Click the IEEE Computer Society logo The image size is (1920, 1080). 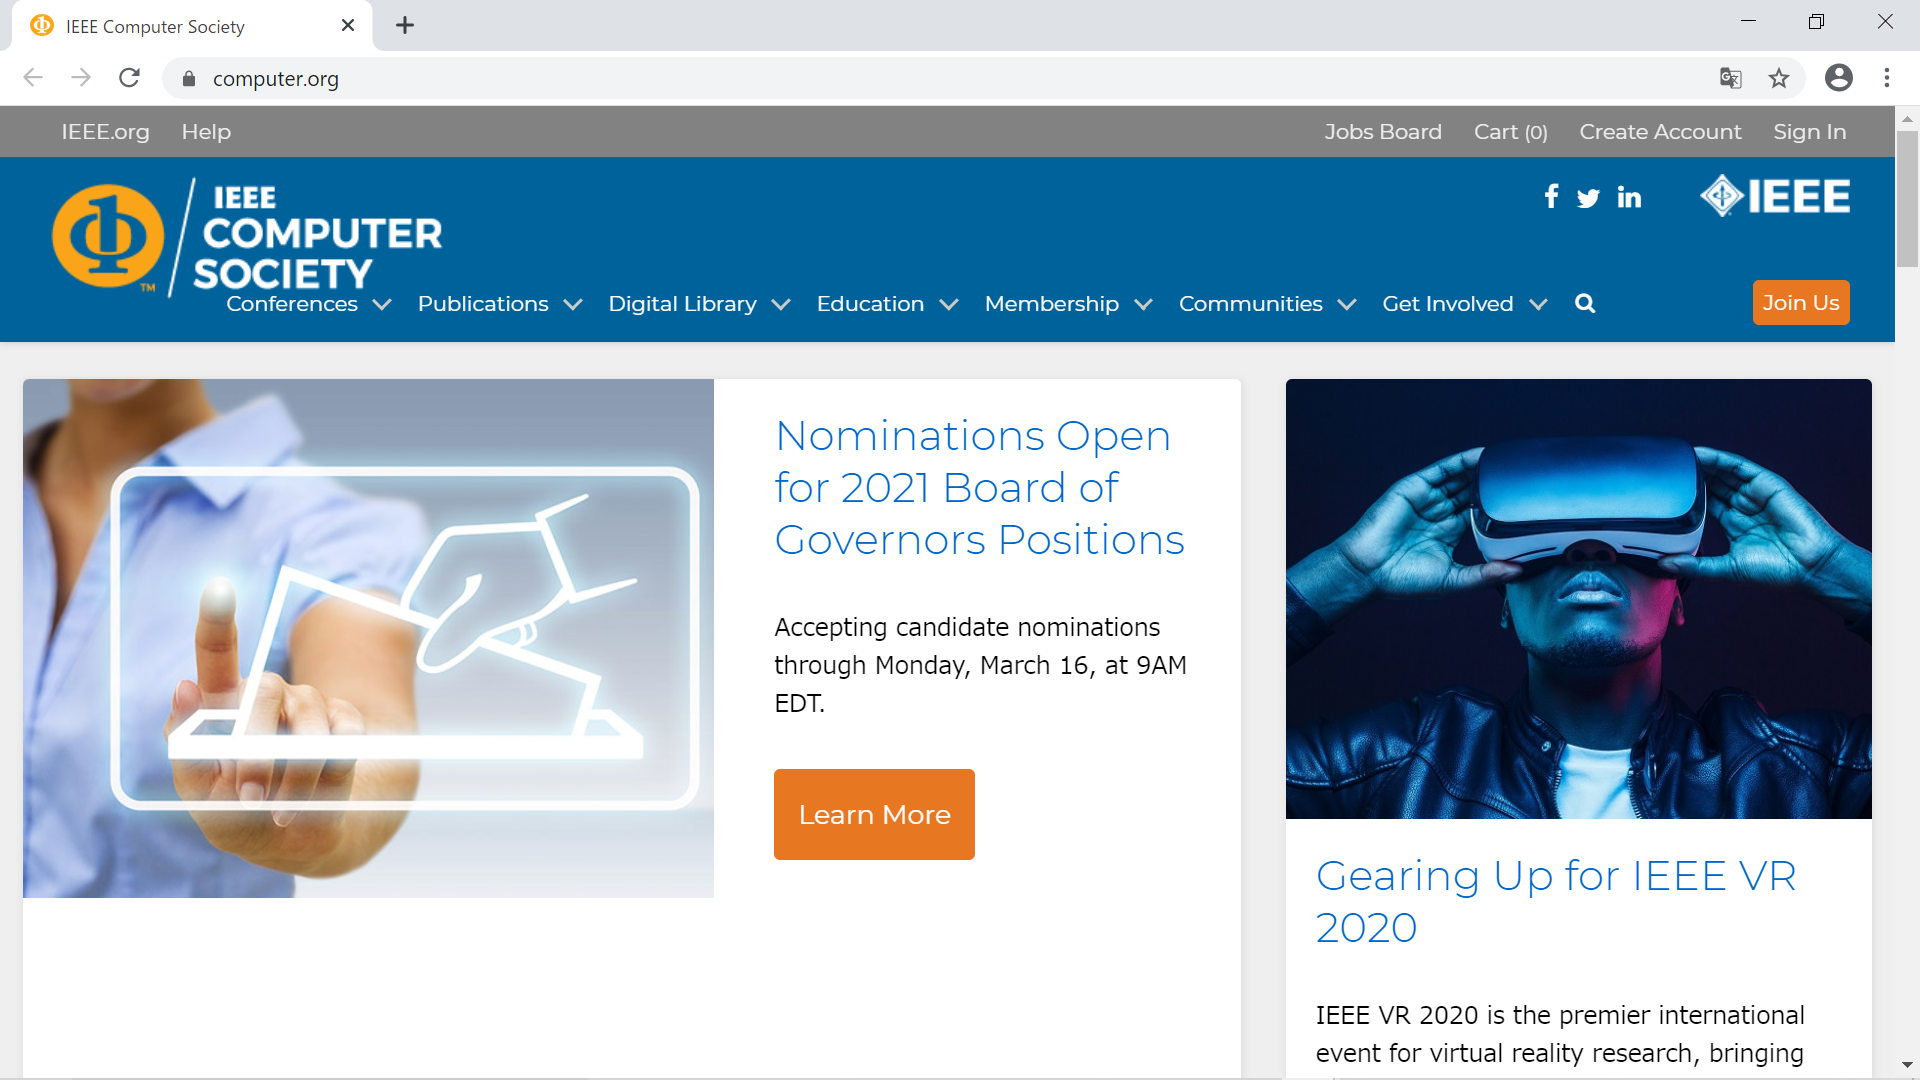tap(248, 237)
